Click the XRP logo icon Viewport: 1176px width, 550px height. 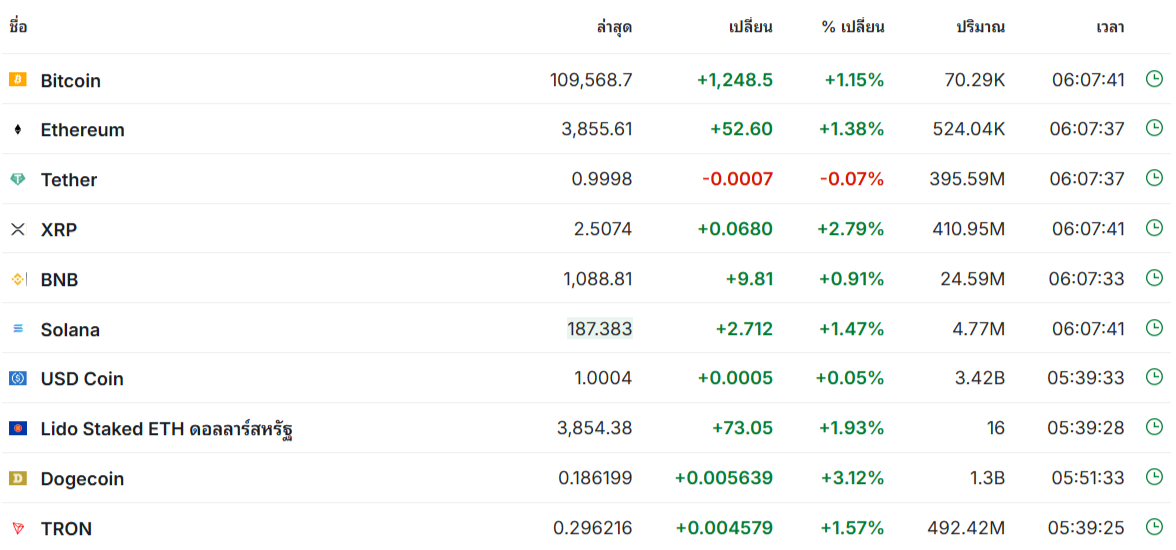17,229
